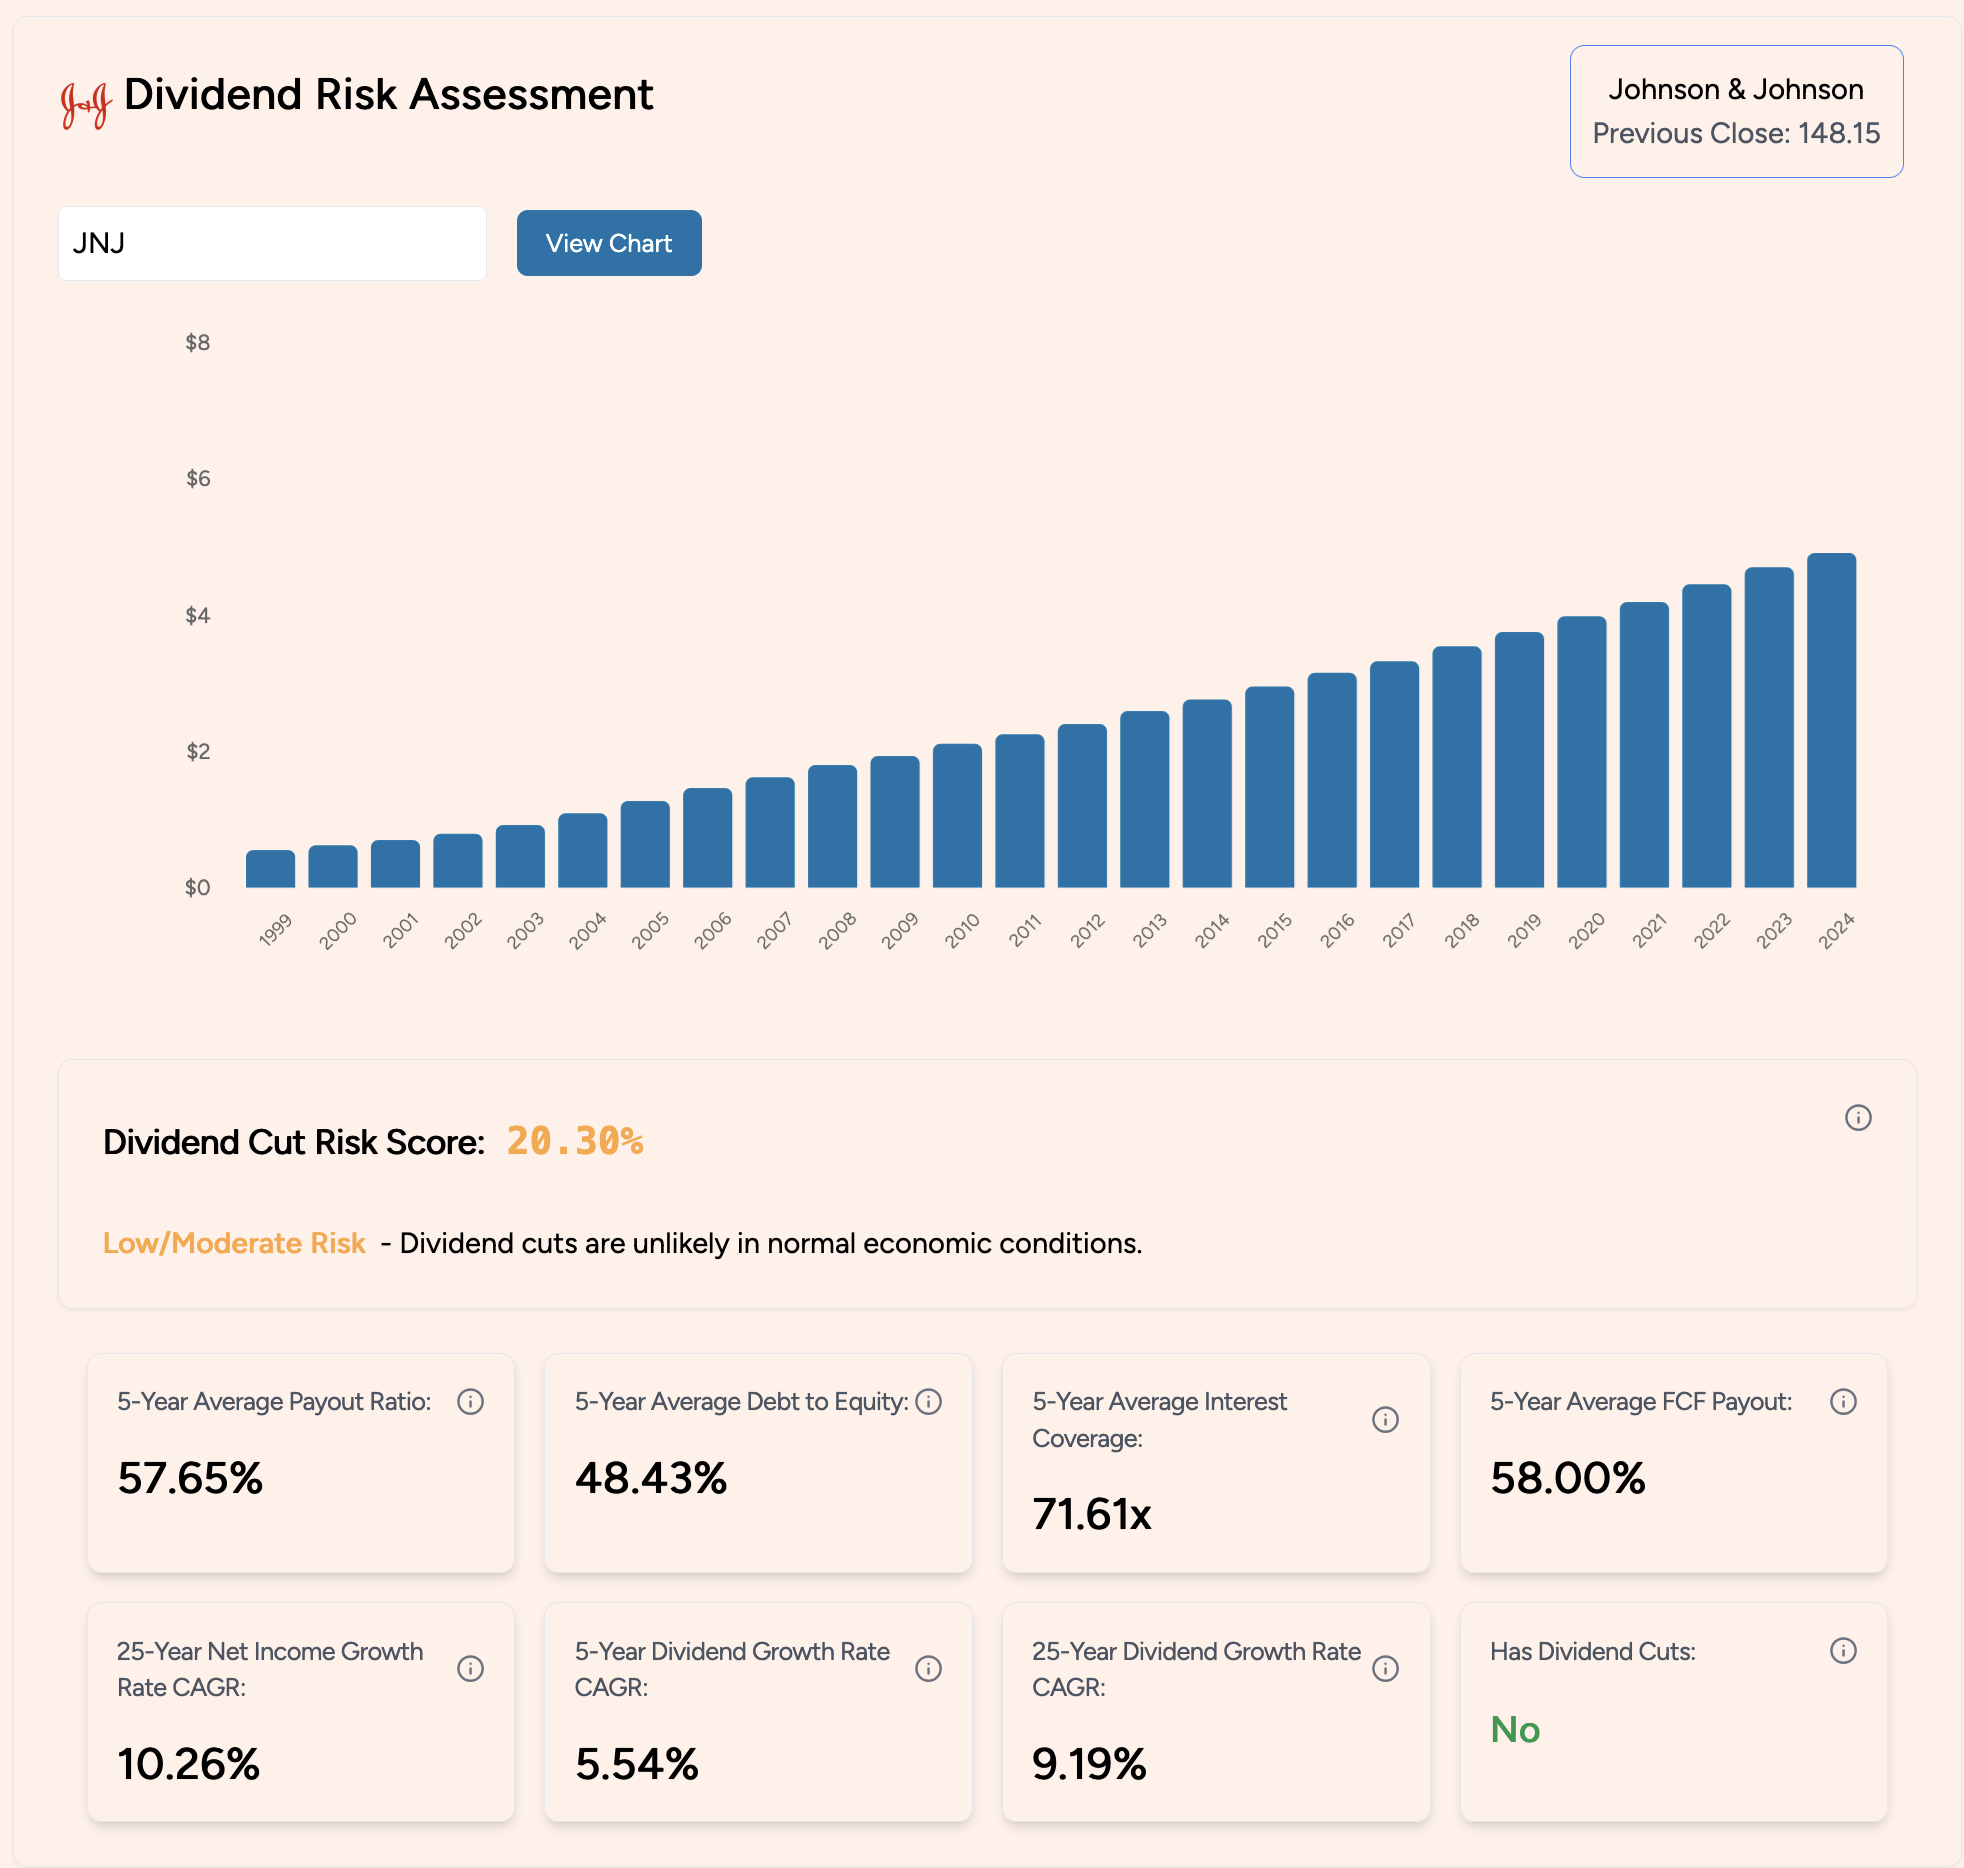
Task: Show info for 25-Year Net Income Growth Rate
Action: 470,1668
